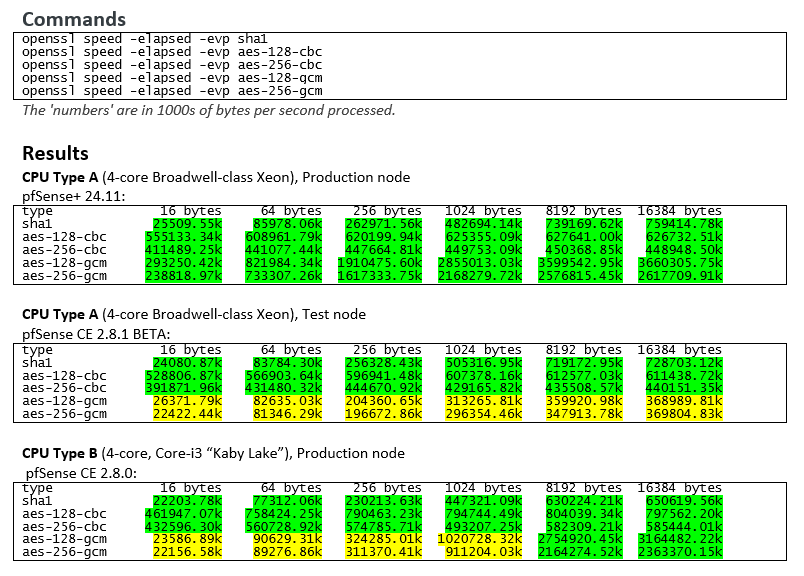Click green value 3164482.22k in CE 2.8.0 table
This screenshot has width=804, height=576.
pos(680,539)
